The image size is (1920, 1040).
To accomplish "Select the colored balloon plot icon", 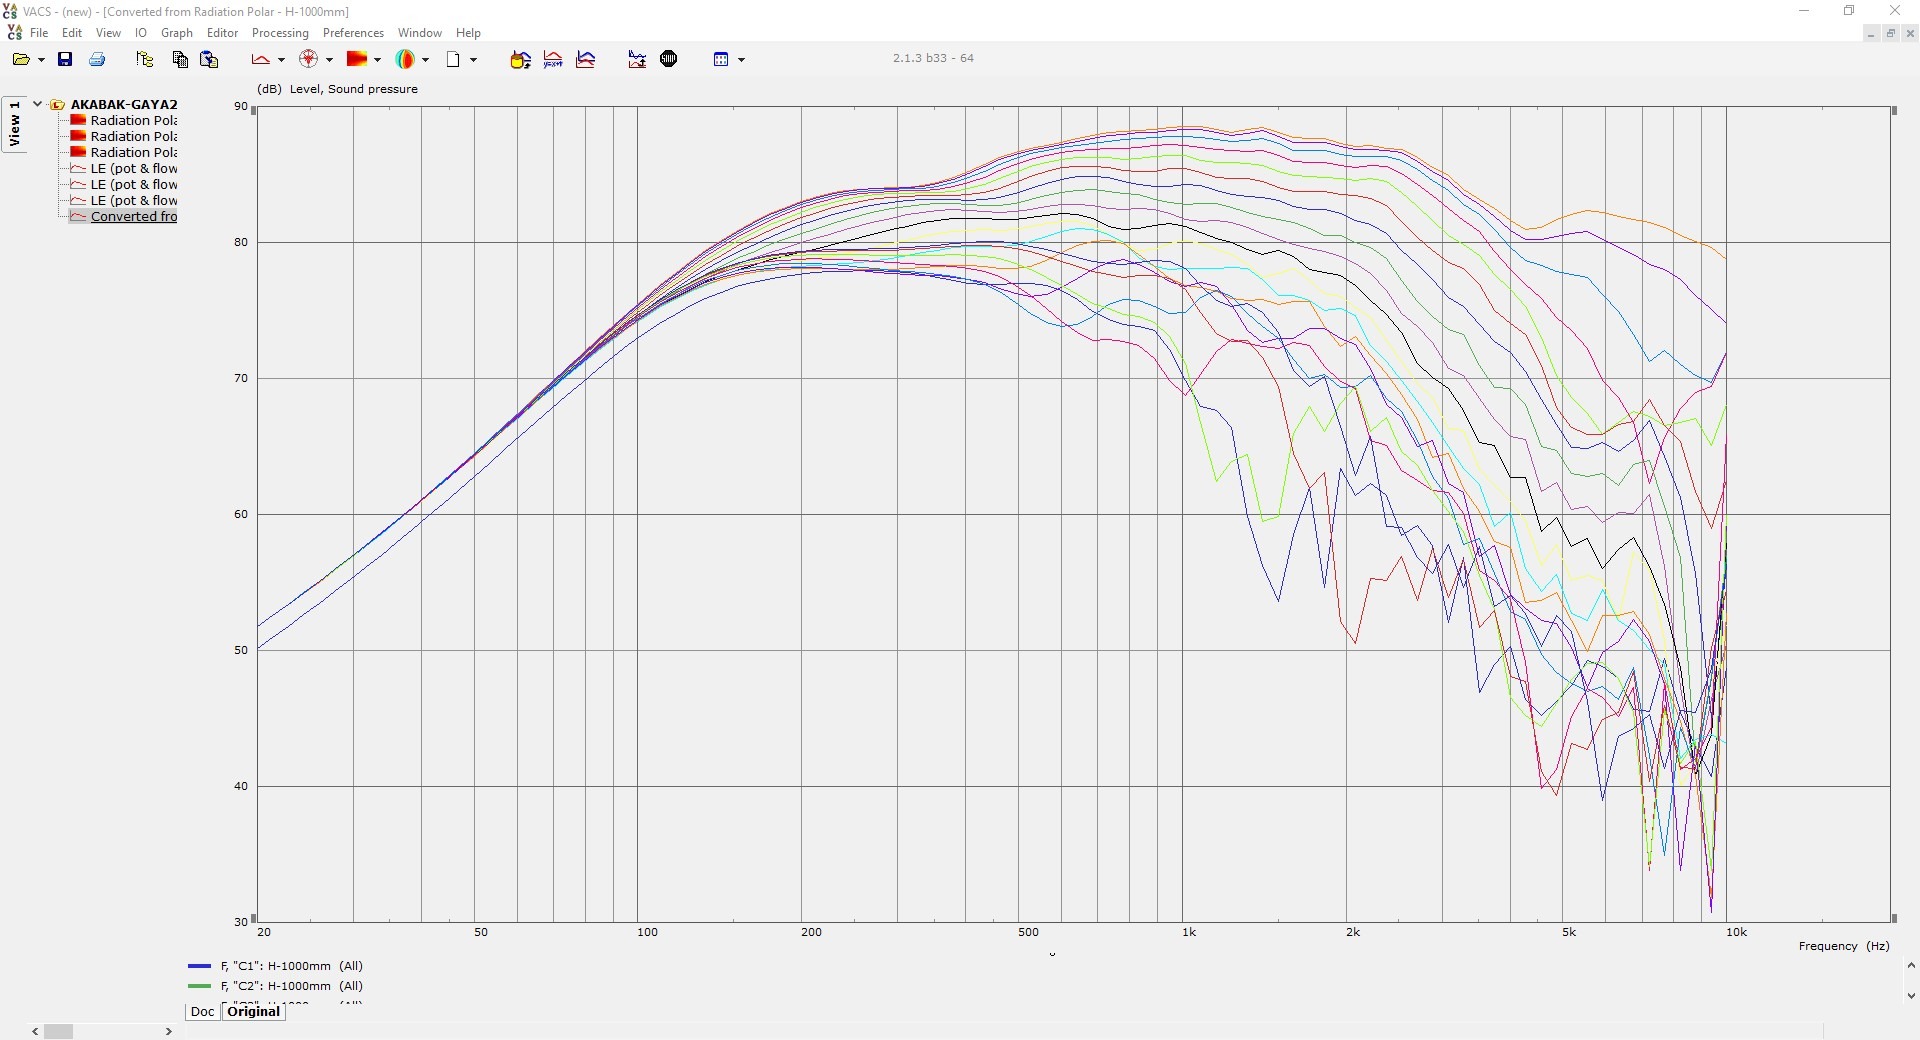I will tap(406, 59).
